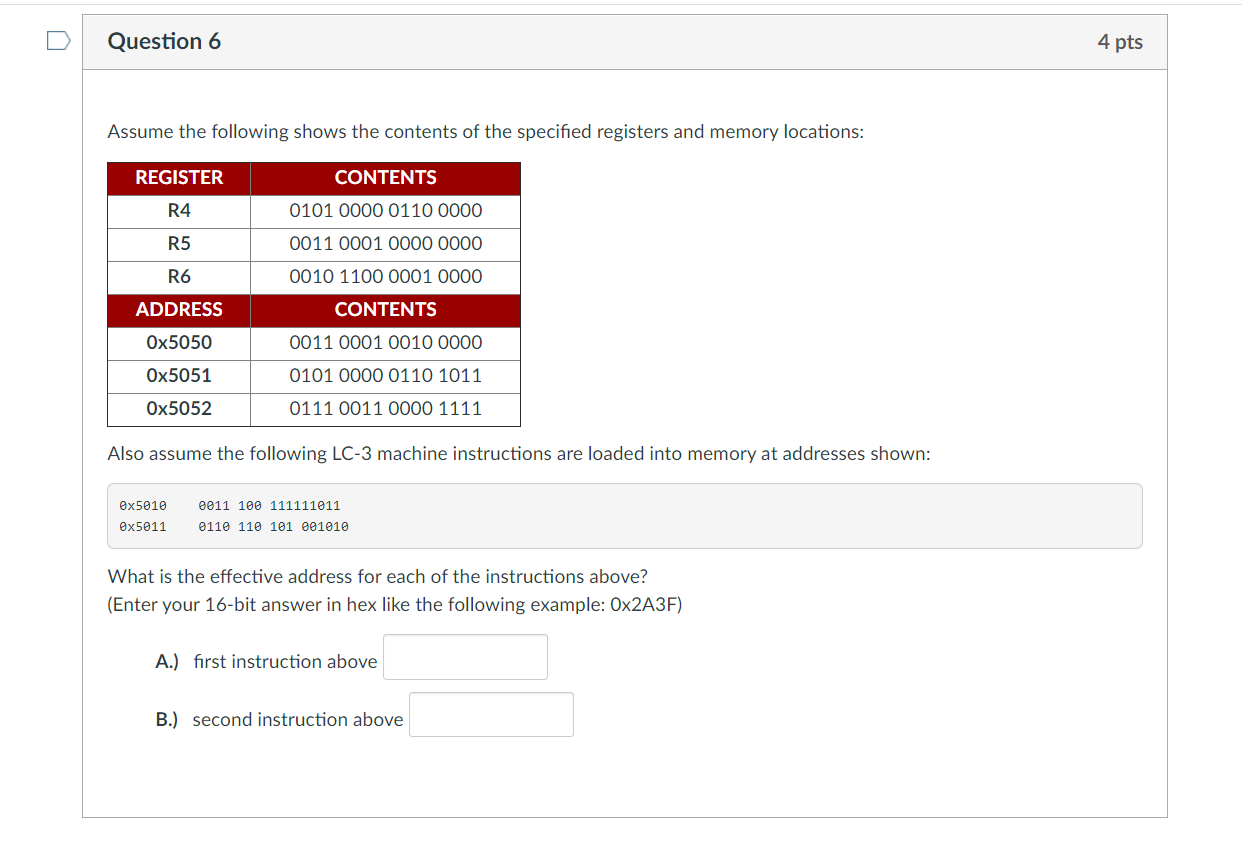The image size is (1242, 850).
Task: Click the R4 register cell
Action: [x=179, y=211]
